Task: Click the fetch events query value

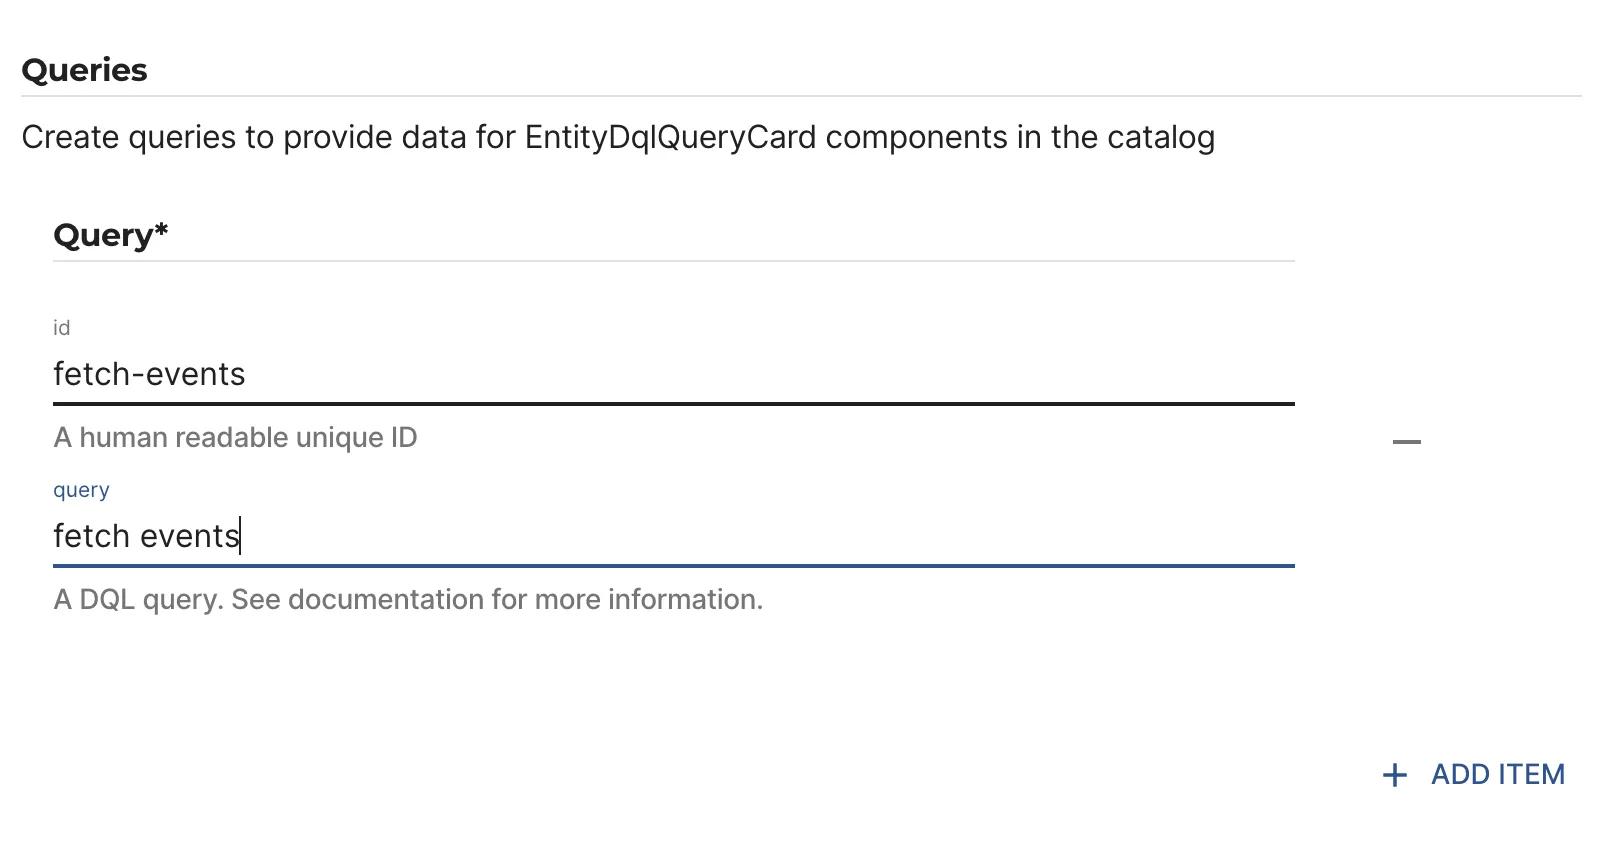Action: point(144,537)
